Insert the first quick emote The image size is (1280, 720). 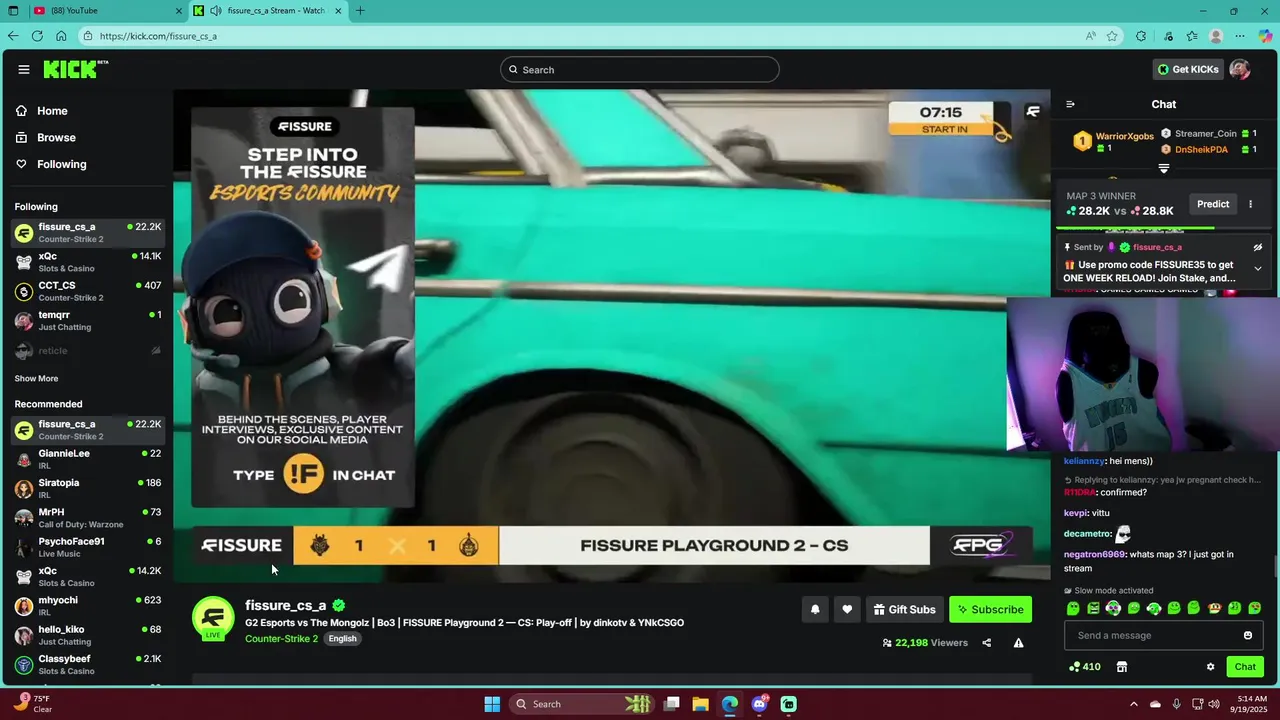click(1073, 608)
